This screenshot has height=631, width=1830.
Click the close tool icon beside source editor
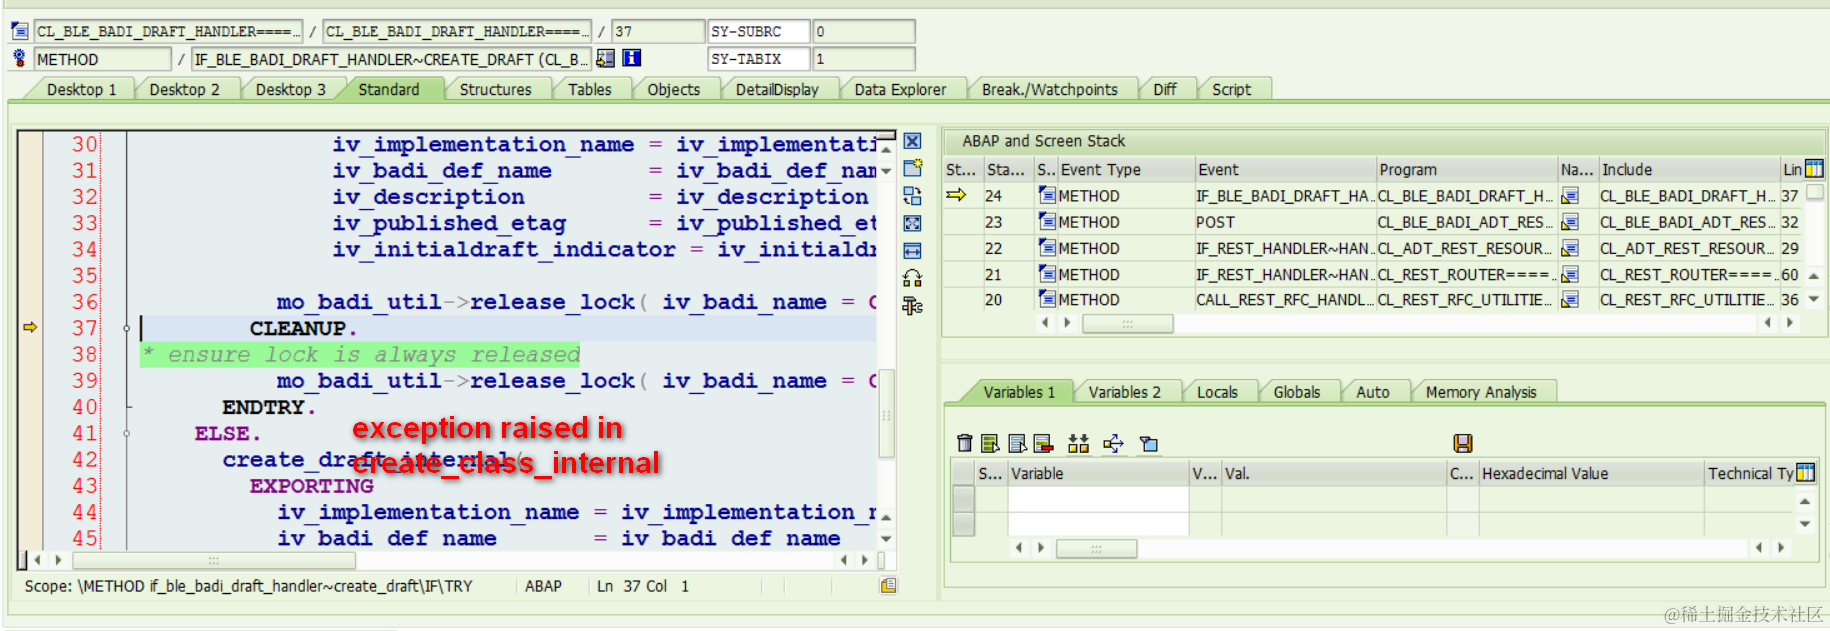point(912,142)
